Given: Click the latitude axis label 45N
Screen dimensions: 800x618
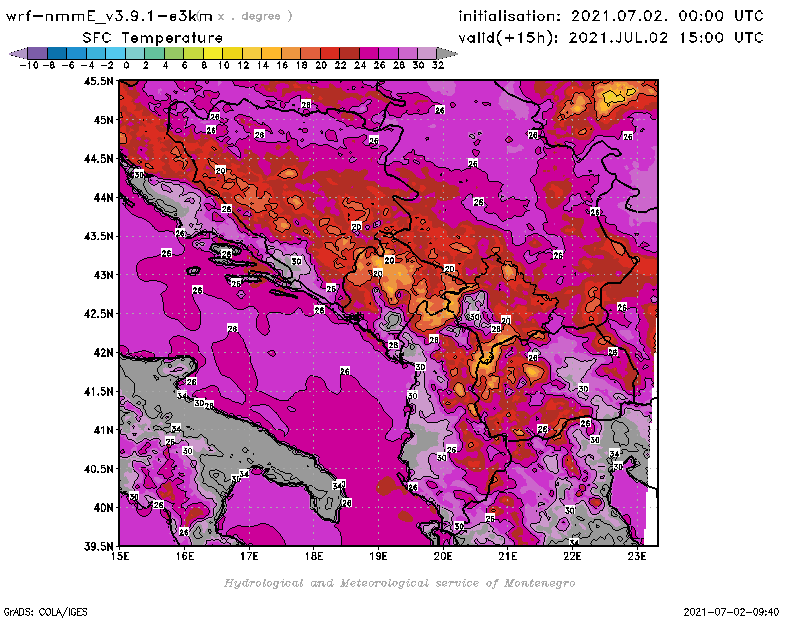Looking at the screenshot, I should click(103, 120).
